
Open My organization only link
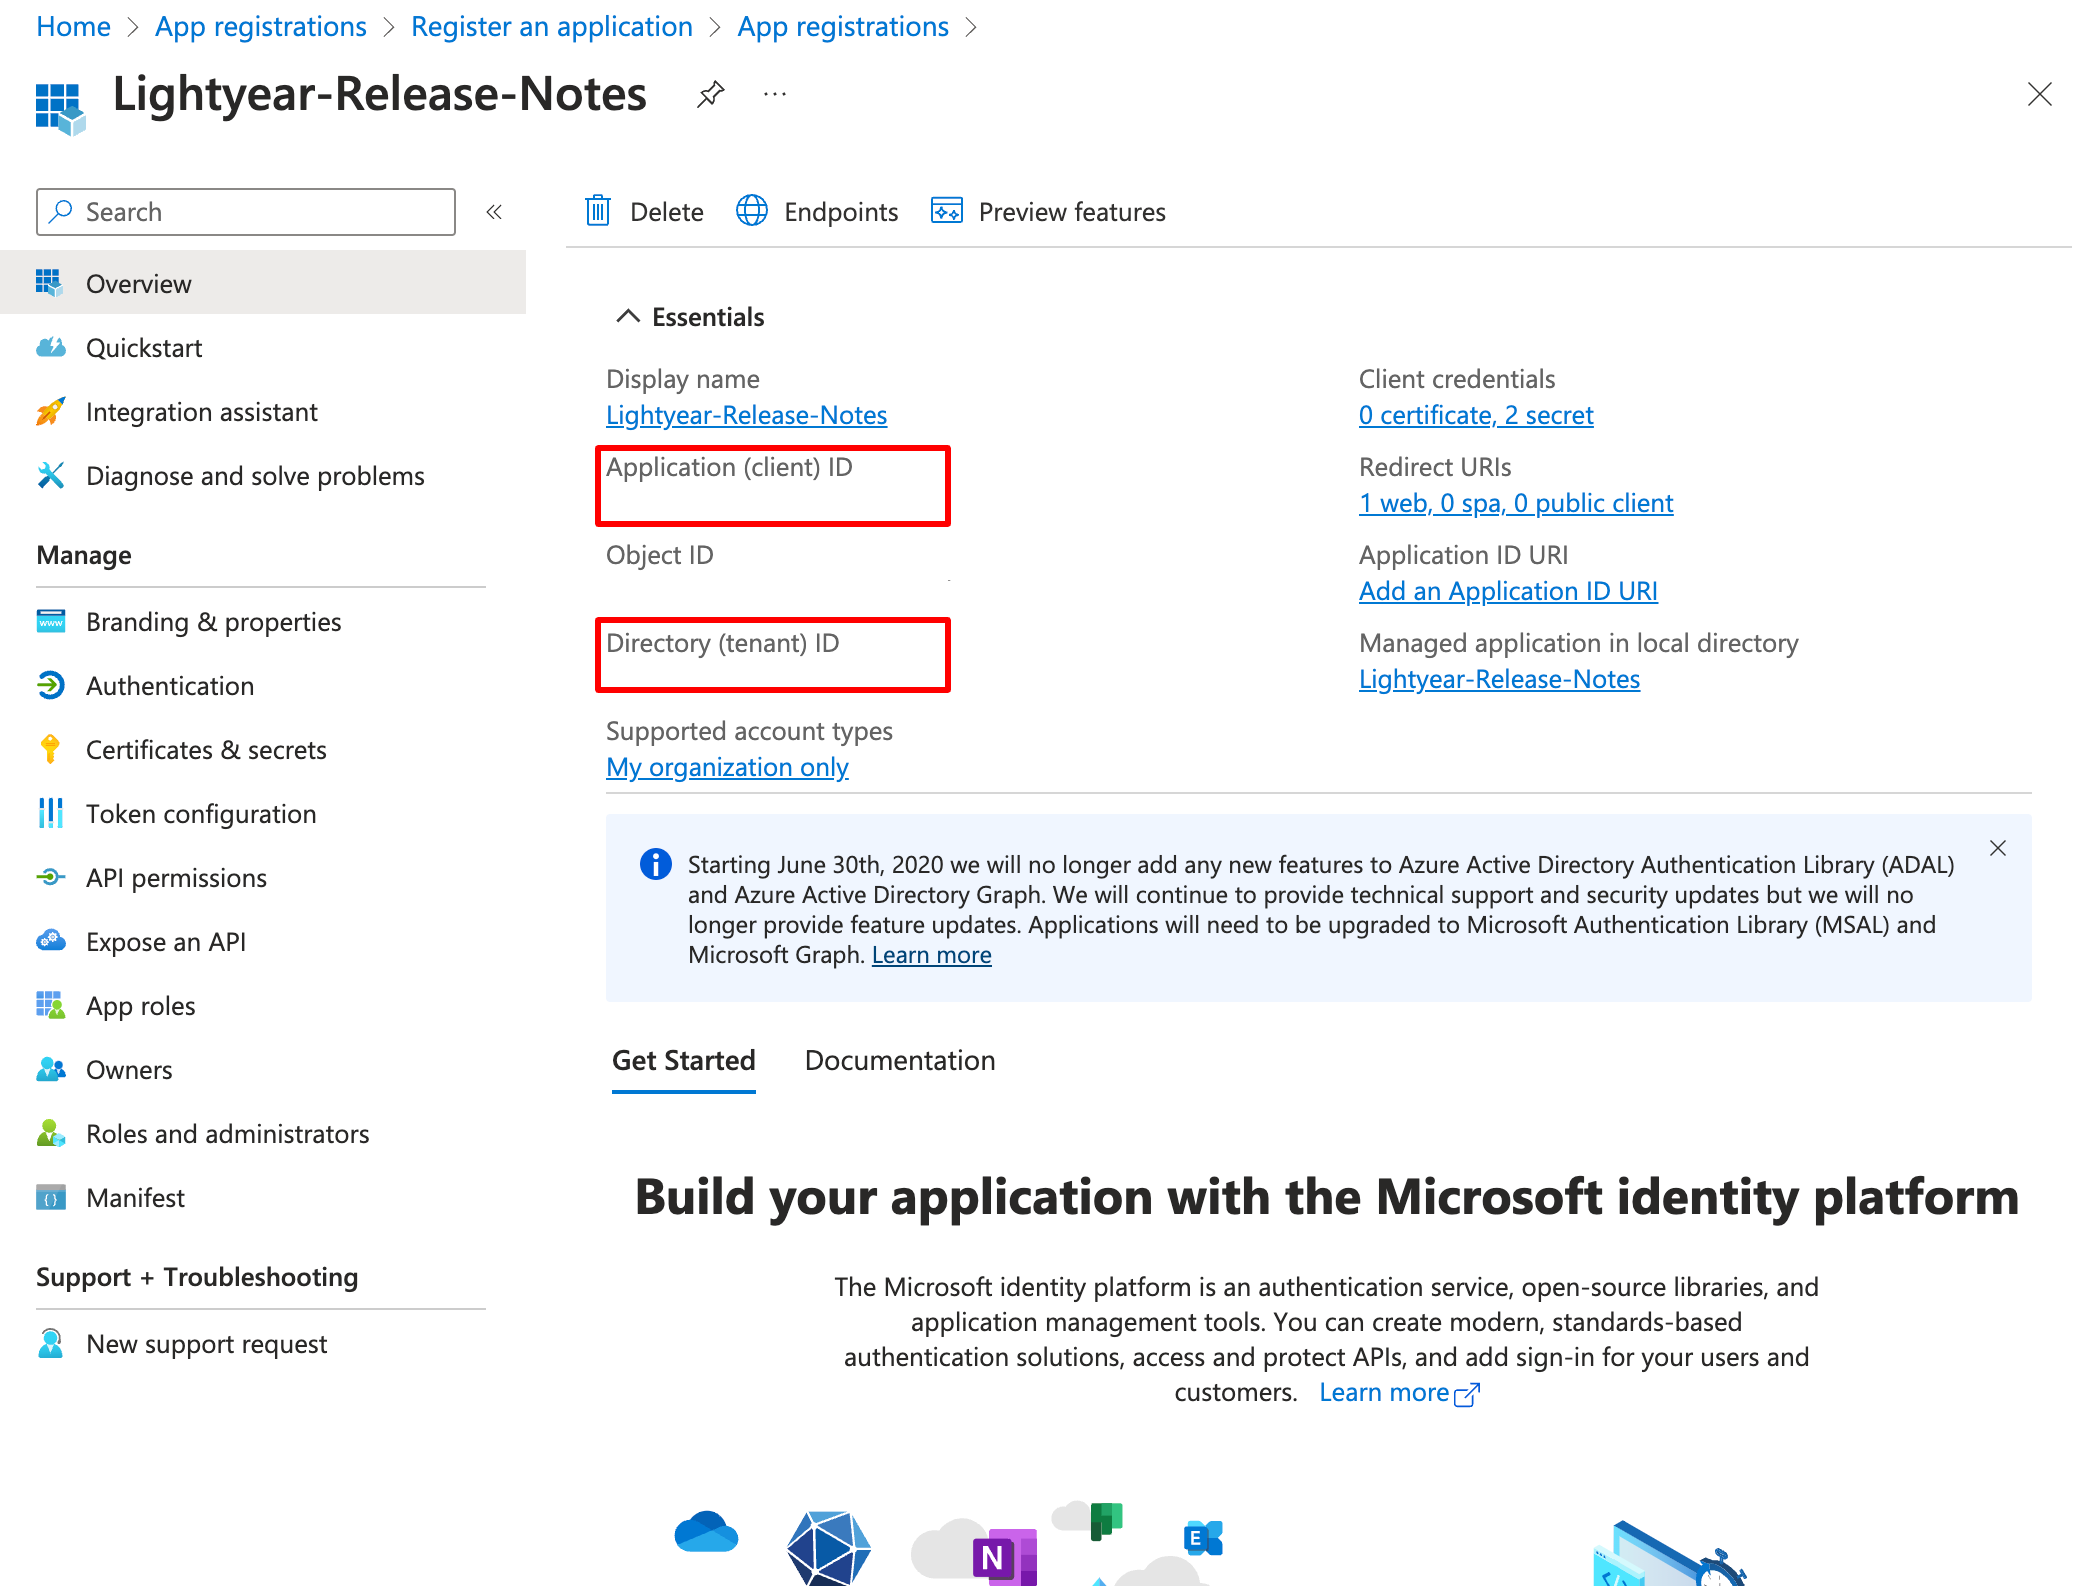pyautogui.click(x=727, y=766)
